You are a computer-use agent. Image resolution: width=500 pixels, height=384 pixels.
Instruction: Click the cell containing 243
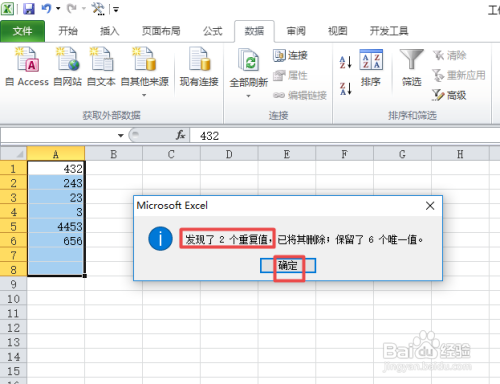coord(56,183)
